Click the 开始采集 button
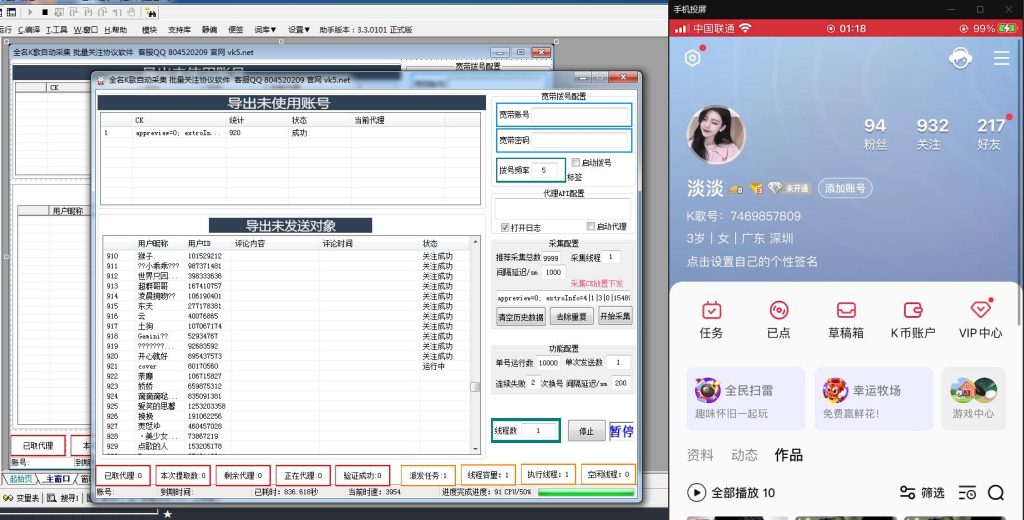The height and width of the screenshot is (520, 1024). point(614,317)
